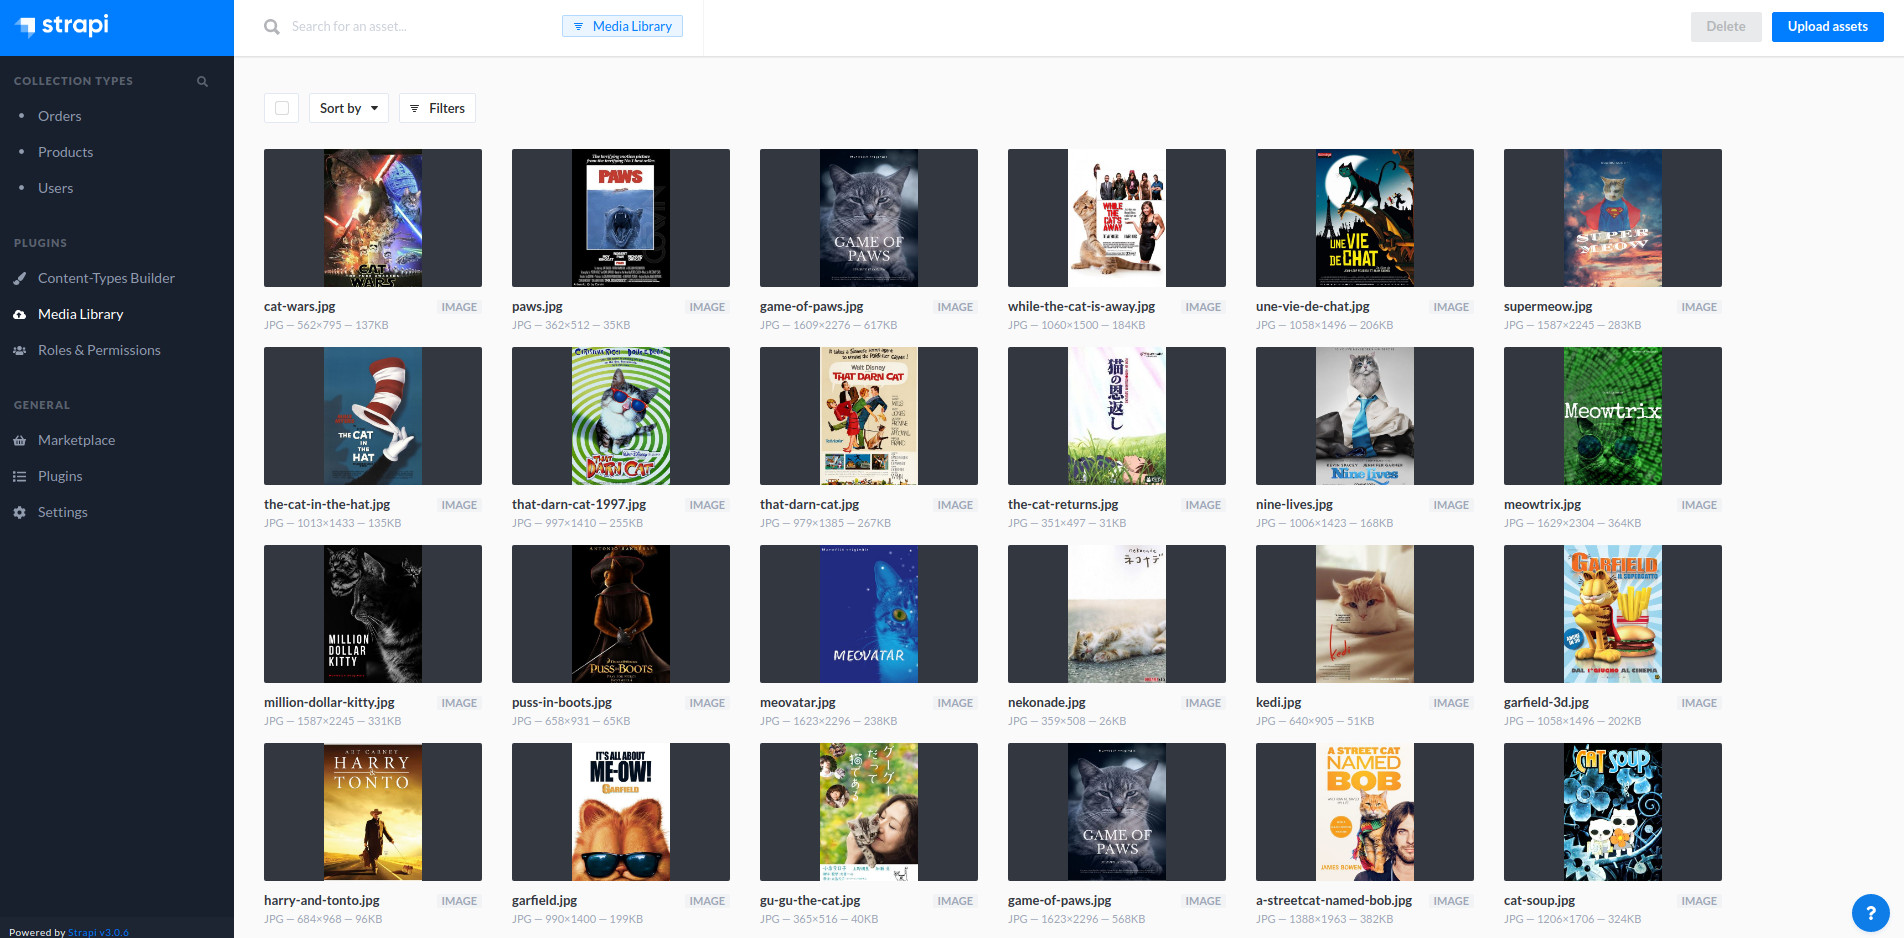
Task: Click the search magnifier icon in the top bar
Action: tap(271, 27)
